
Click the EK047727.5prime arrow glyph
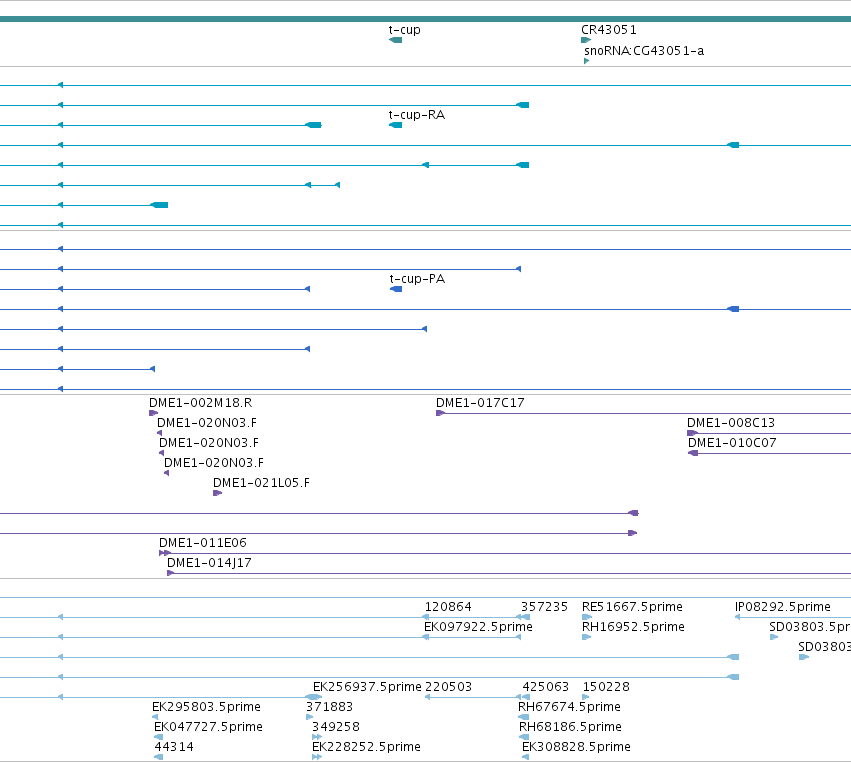click(x=158, y=738)
